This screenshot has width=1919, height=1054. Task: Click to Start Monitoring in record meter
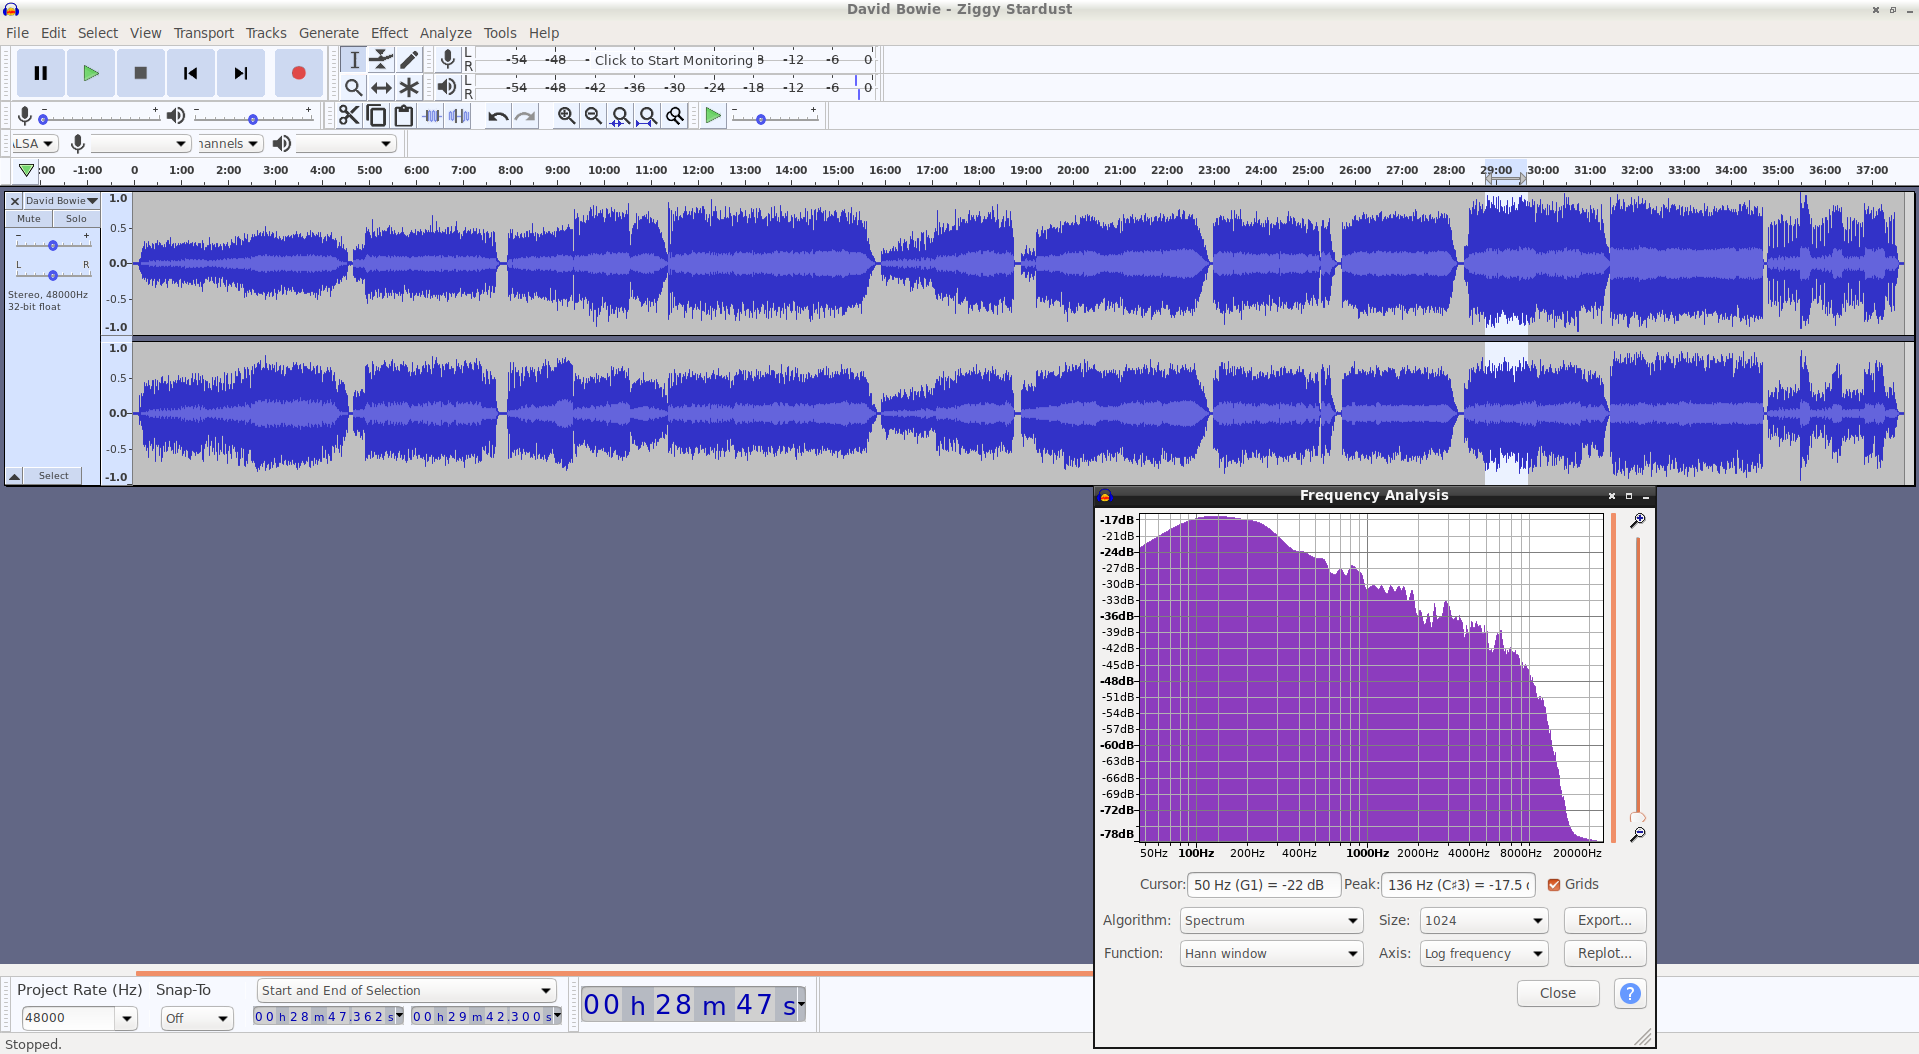pos(673,60)
